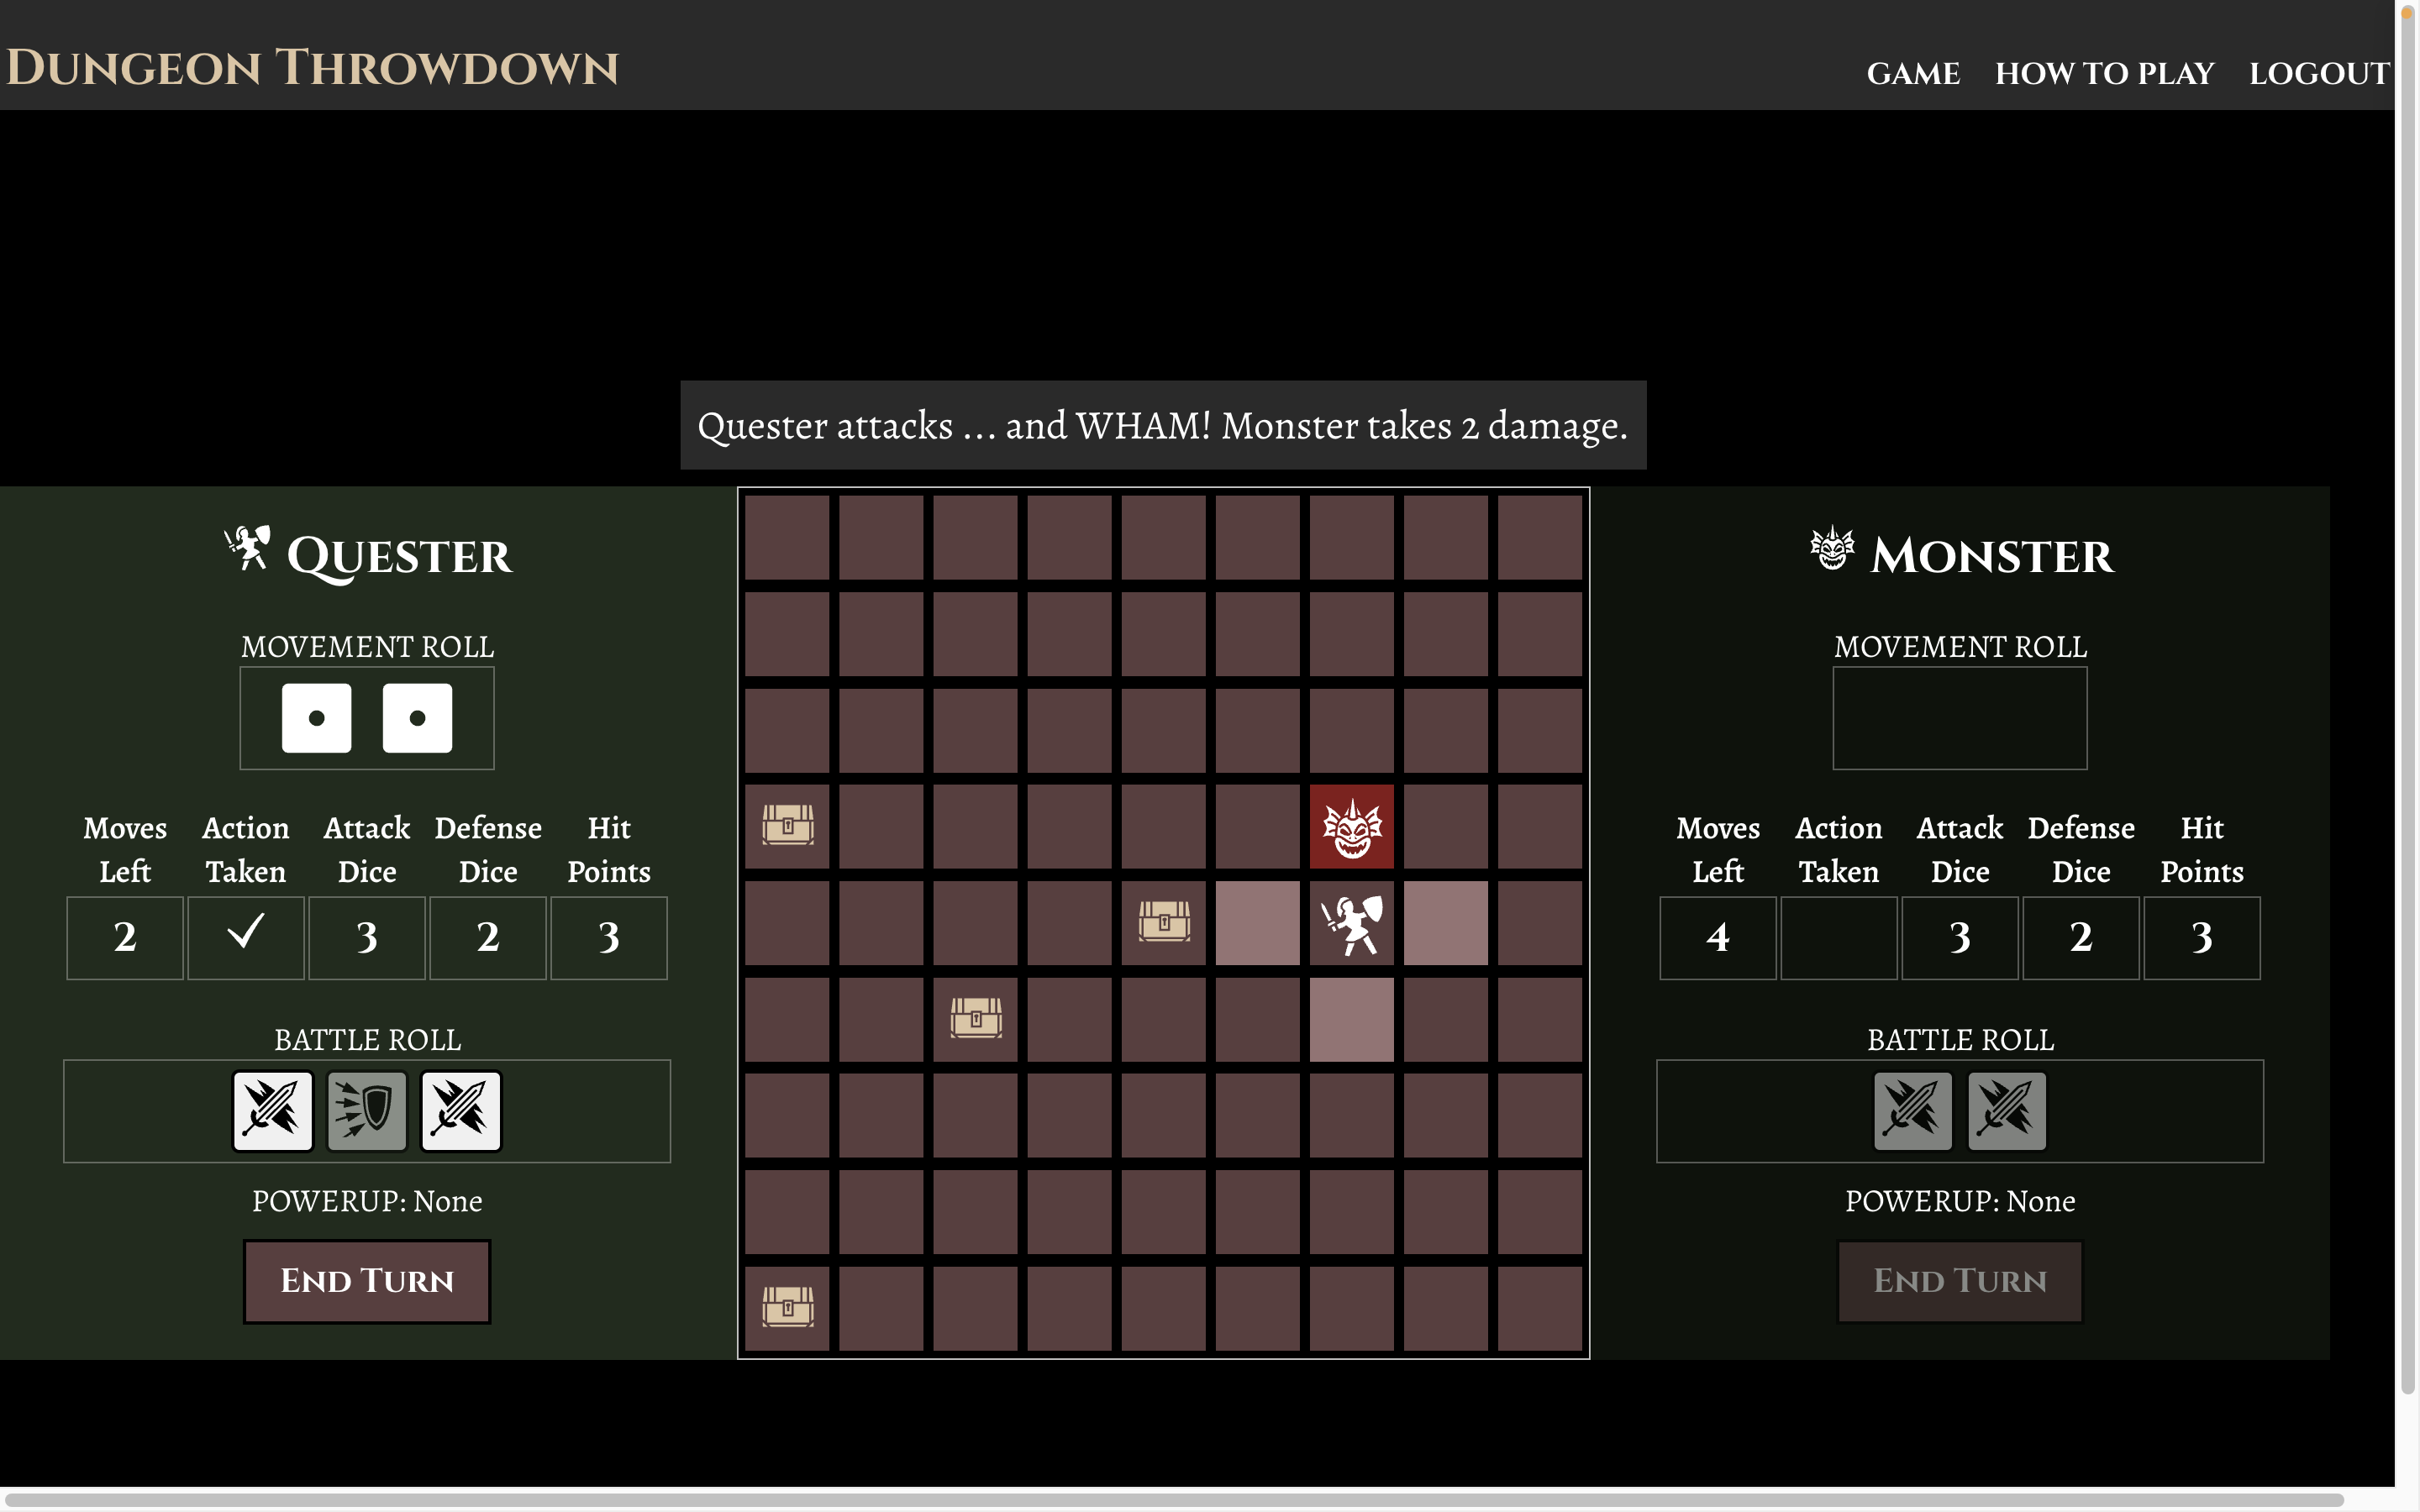
Task: Move to highlighted tile below the Quester
Action: coord(1351,1019)
